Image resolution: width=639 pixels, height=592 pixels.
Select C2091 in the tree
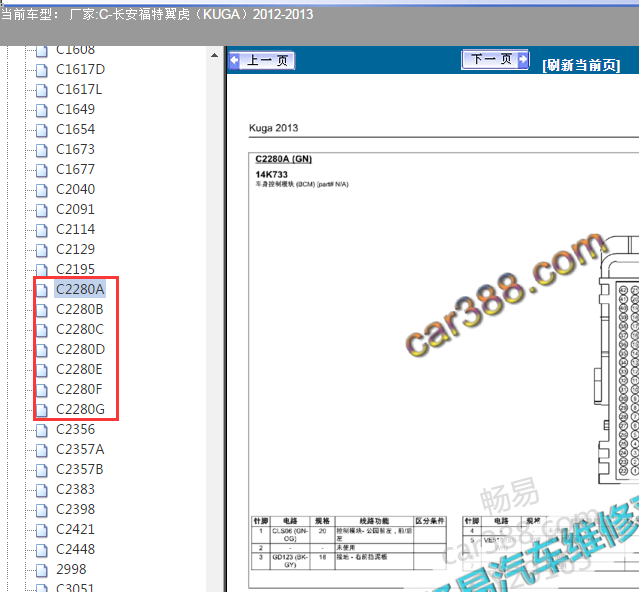[75, 209]
